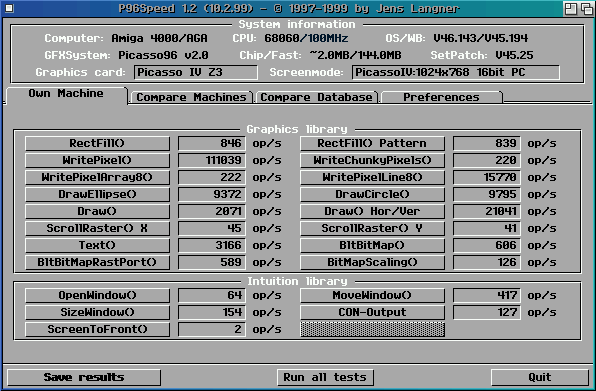The height and width of the screenshot is (391, 596).
Task: Click Run all tests button
Action: pyautogui.click(x=325, y=377)
